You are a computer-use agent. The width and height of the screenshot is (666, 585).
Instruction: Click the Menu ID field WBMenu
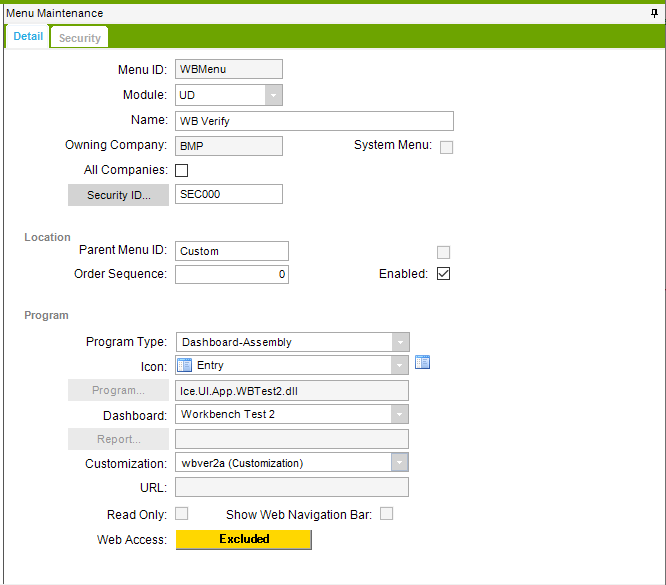(x=229, y=69)
